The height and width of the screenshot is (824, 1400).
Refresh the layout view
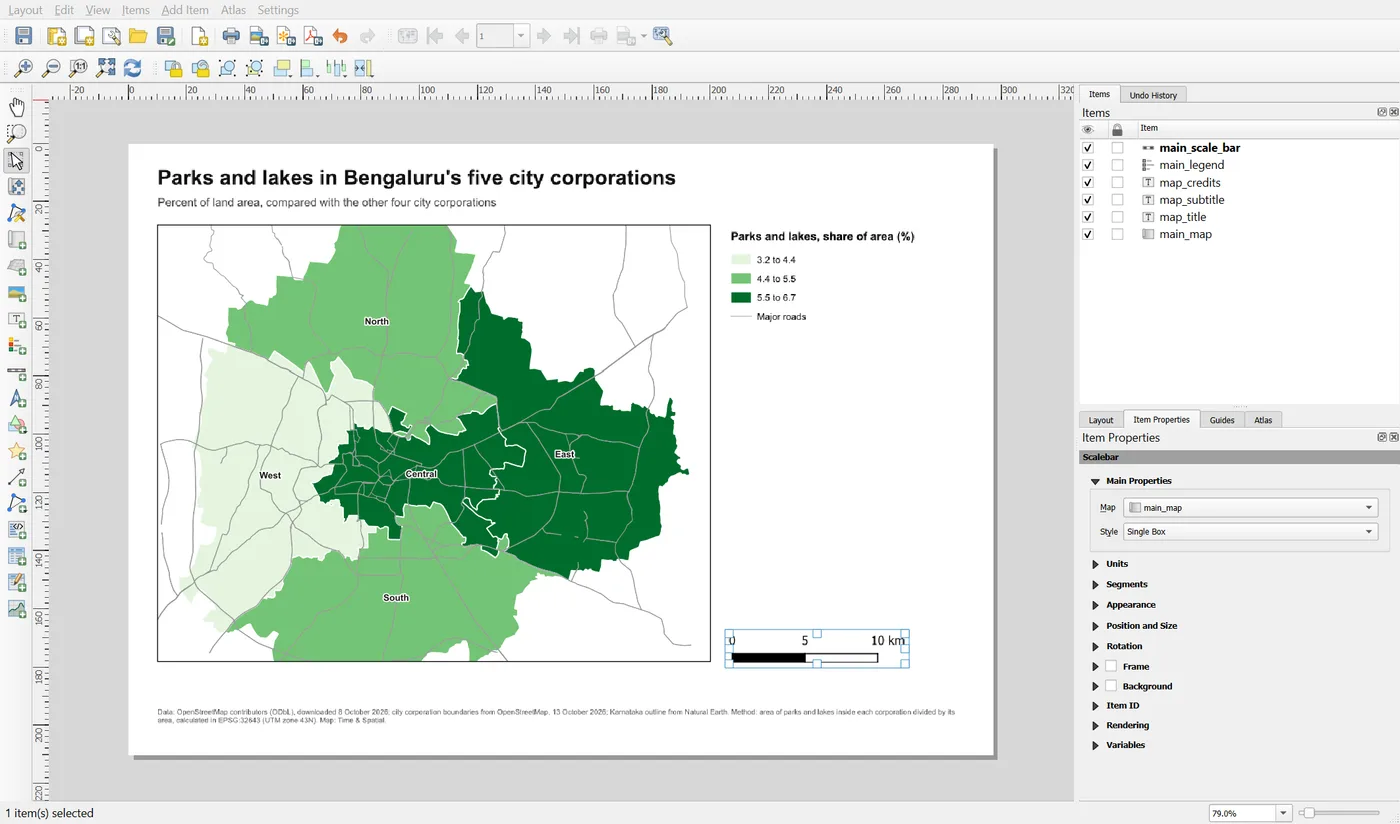132,68
